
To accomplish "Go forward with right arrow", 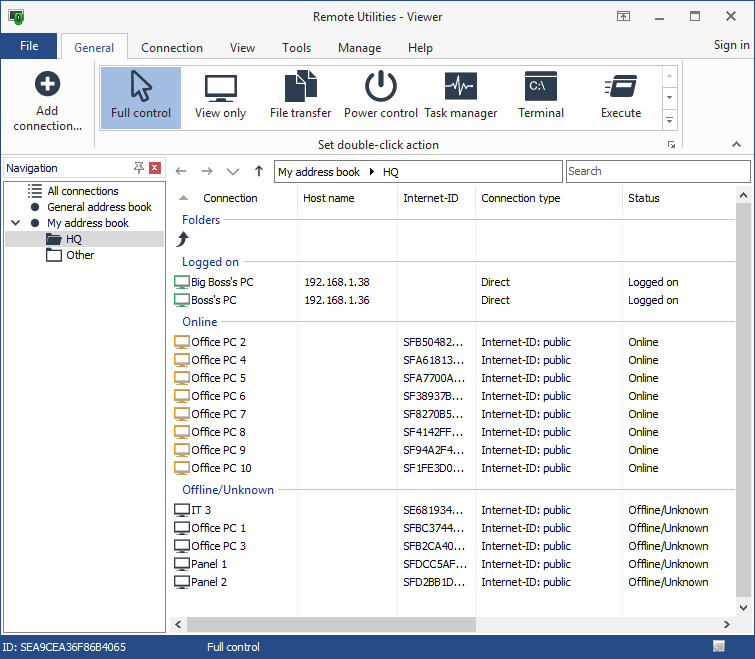I will point(207,171).
